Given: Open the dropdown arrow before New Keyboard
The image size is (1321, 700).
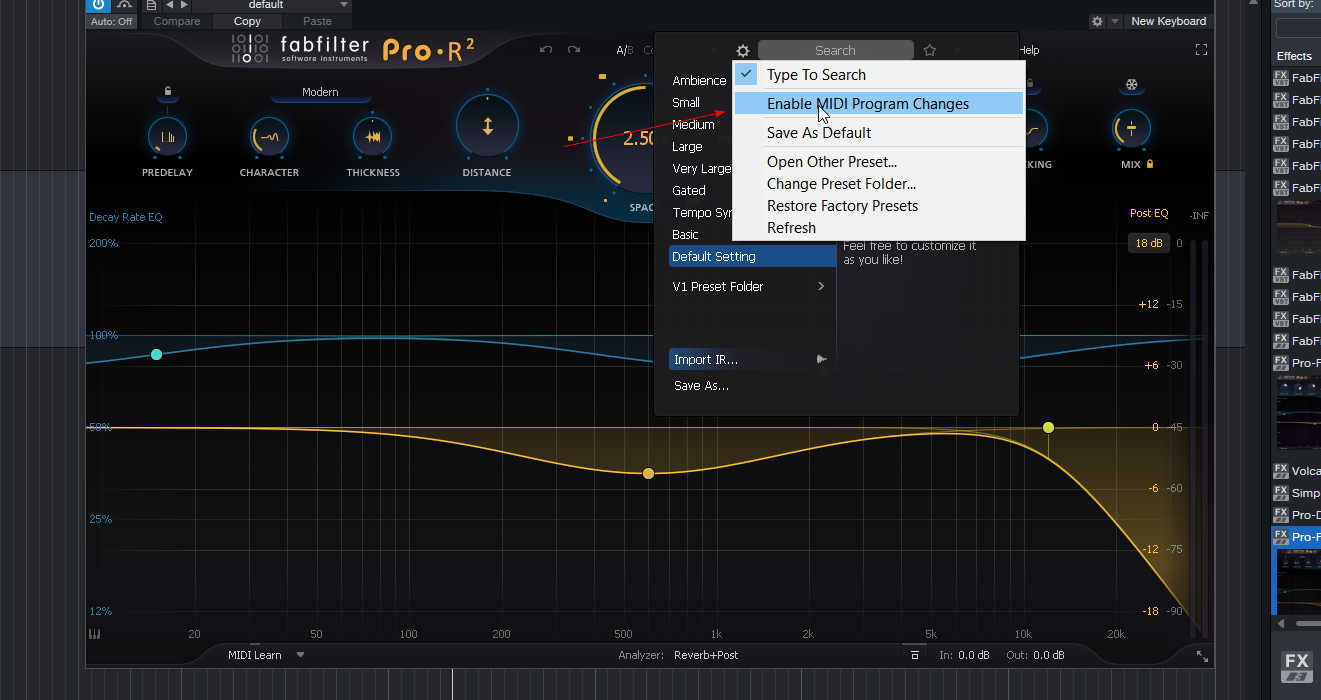Looking at the screenshot, I should tap(1114, 21).
